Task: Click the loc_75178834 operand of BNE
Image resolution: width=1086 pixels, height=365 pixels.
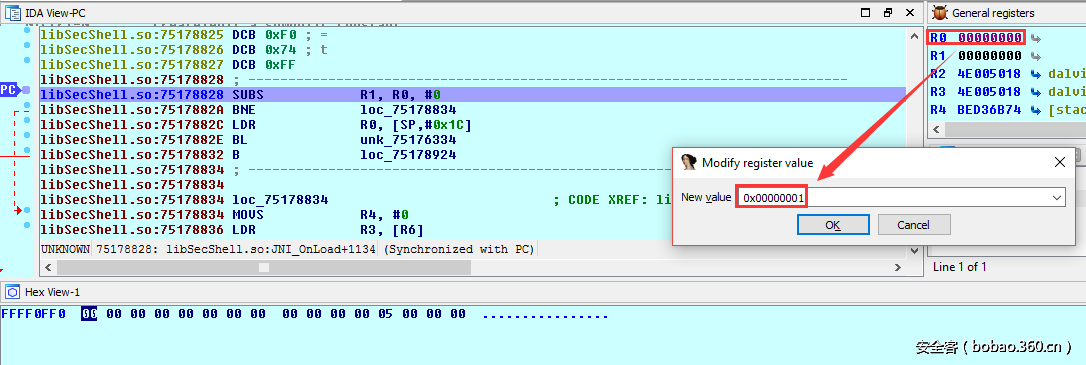Action: click(408, 109)
